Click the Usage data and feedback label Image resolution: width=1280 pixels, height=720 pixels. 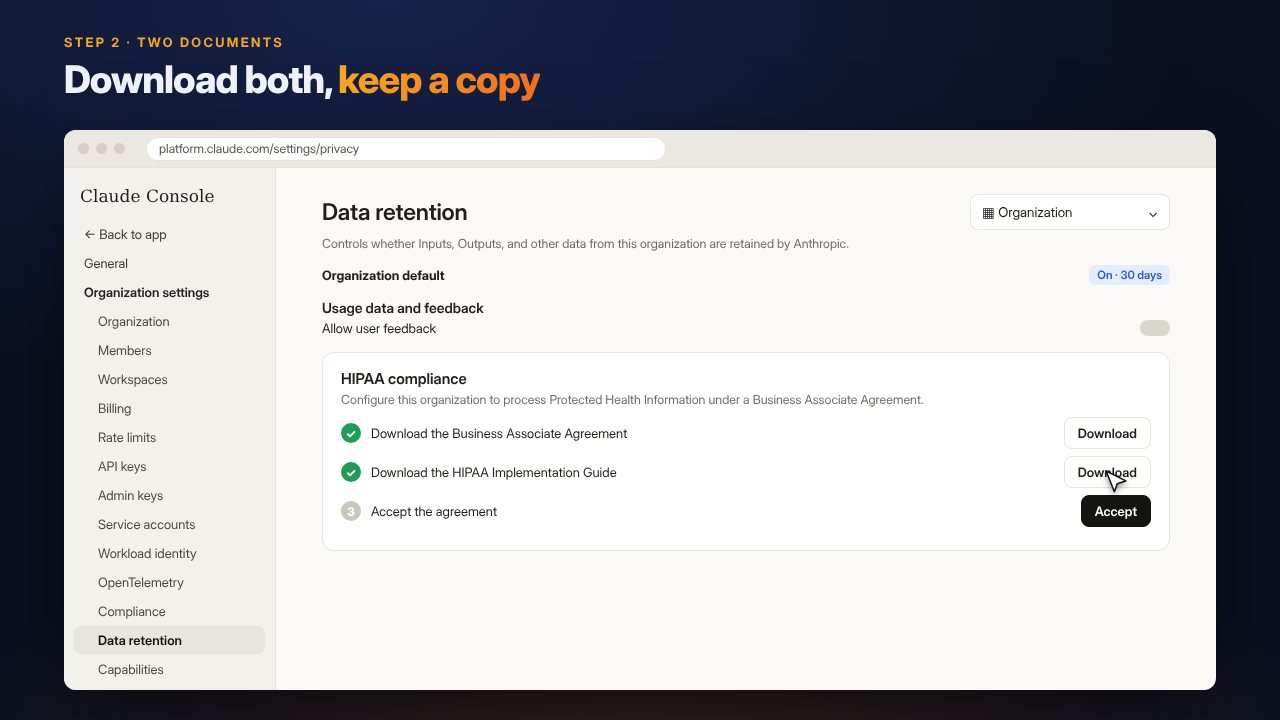[x=403, y=308]
